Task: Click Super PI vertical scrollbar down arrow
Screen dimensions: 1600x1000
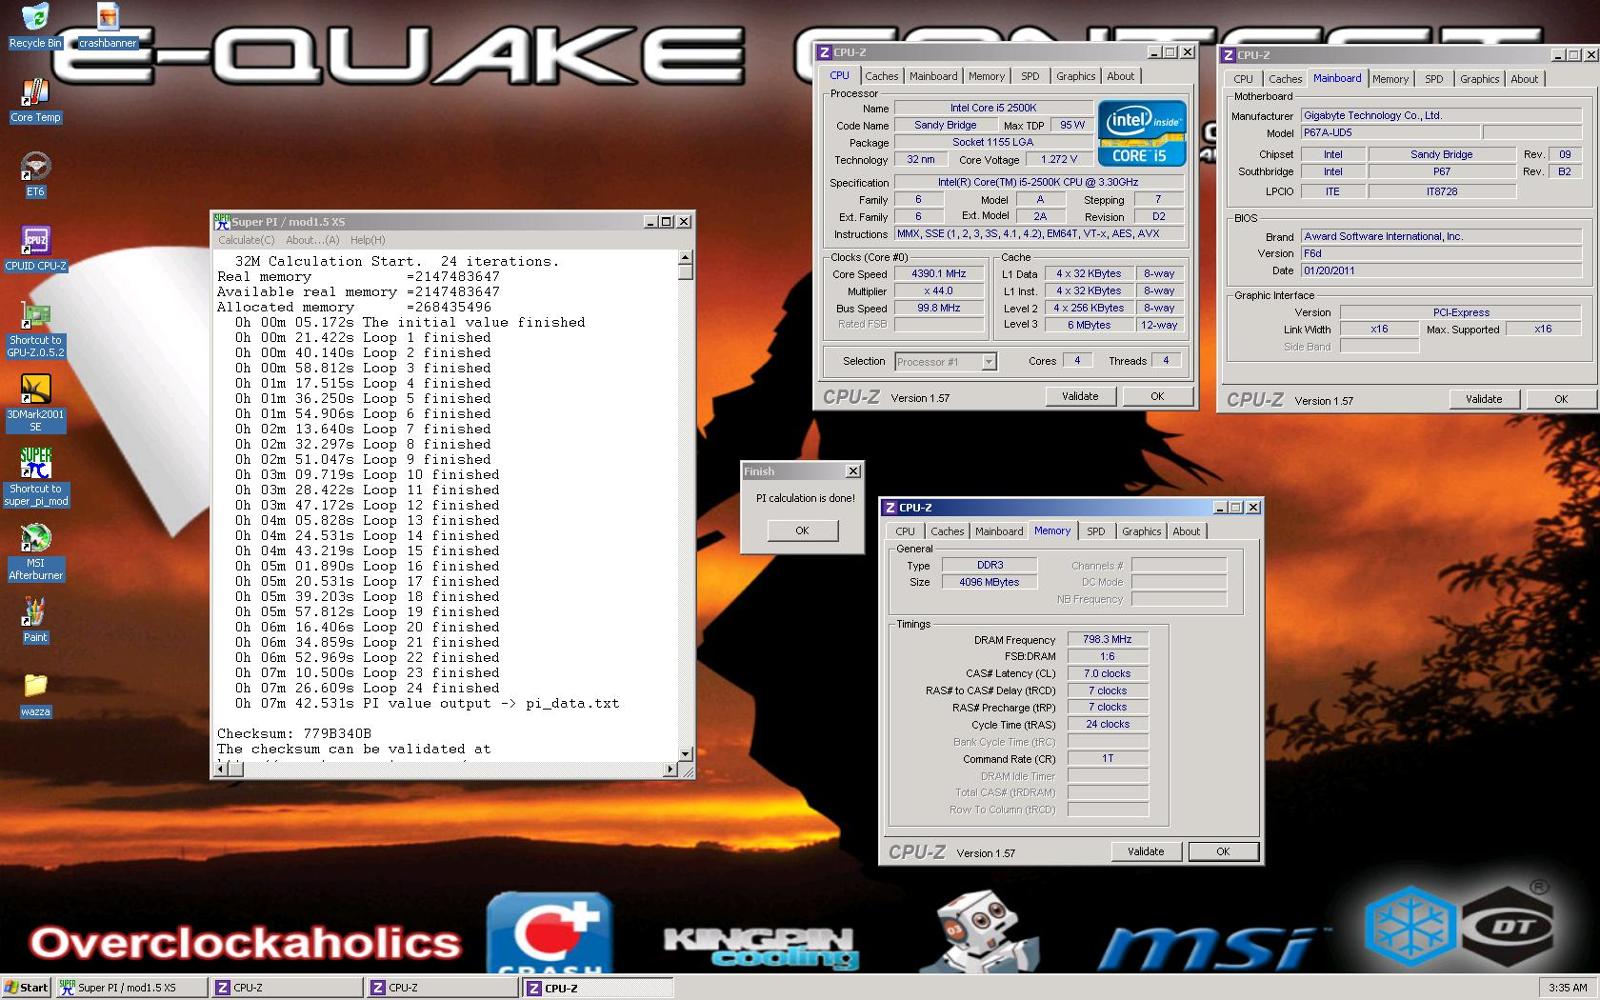Action: (685, 753)
